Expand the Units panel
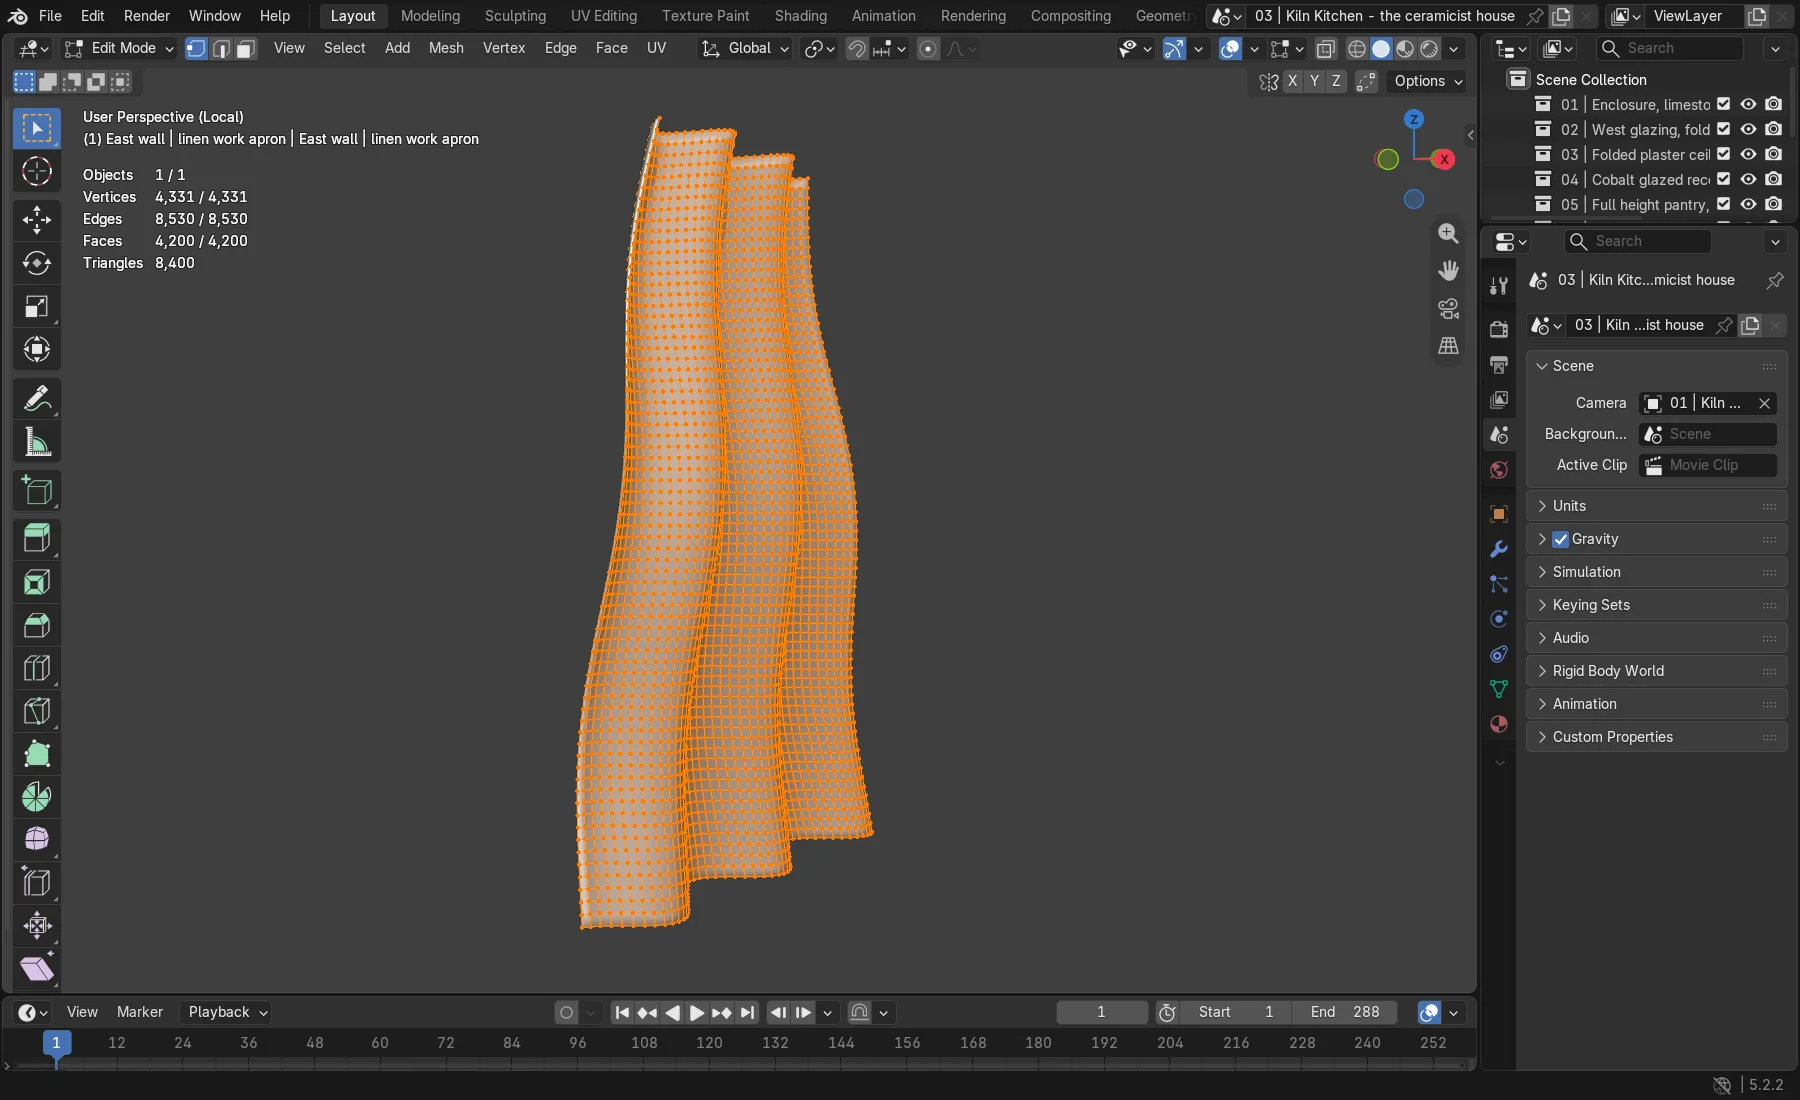The height and width of the screenshot is (1100, 1800). (1656, 506)
